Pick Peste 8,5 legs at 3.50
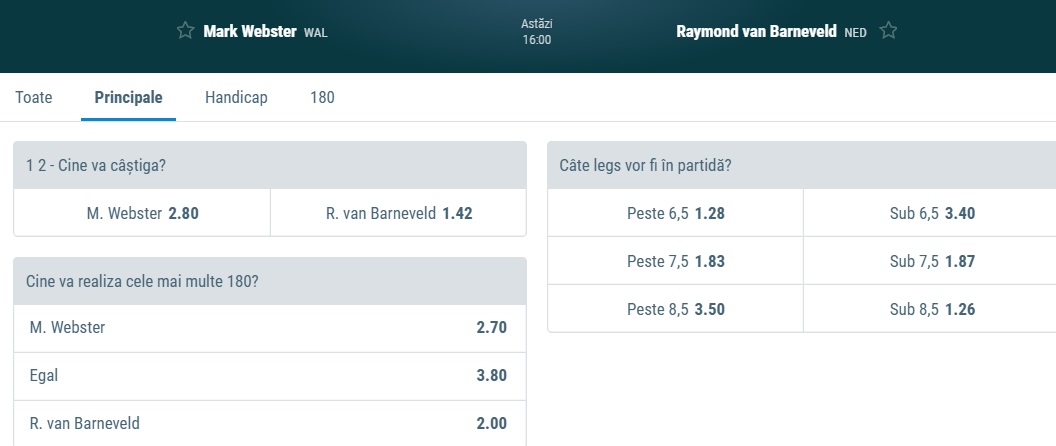This screenshot has width=1056, height=446. point(675,309)
